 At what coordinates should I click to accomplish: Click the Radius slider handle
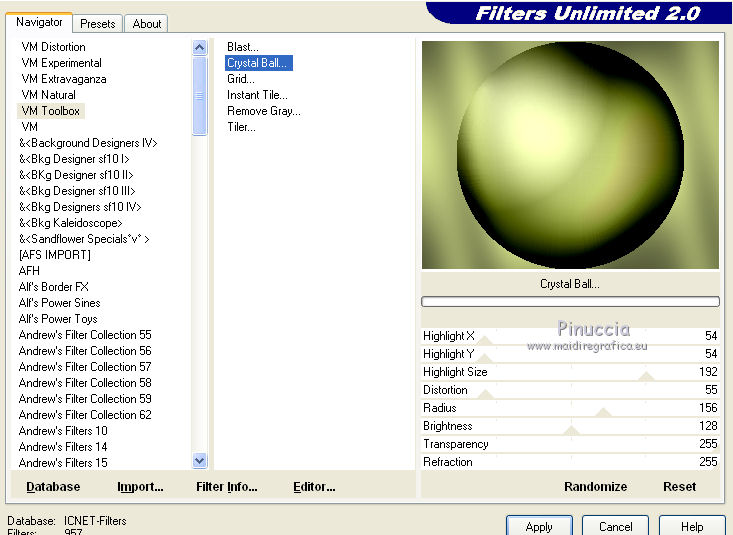pyautogui.click(x=603, y=412)
